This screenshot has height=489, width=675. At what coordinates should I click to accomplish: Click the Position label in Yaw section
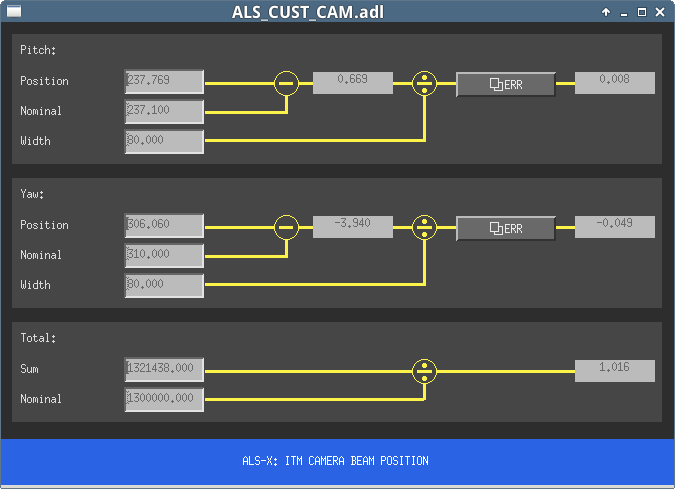click(44, 225)
